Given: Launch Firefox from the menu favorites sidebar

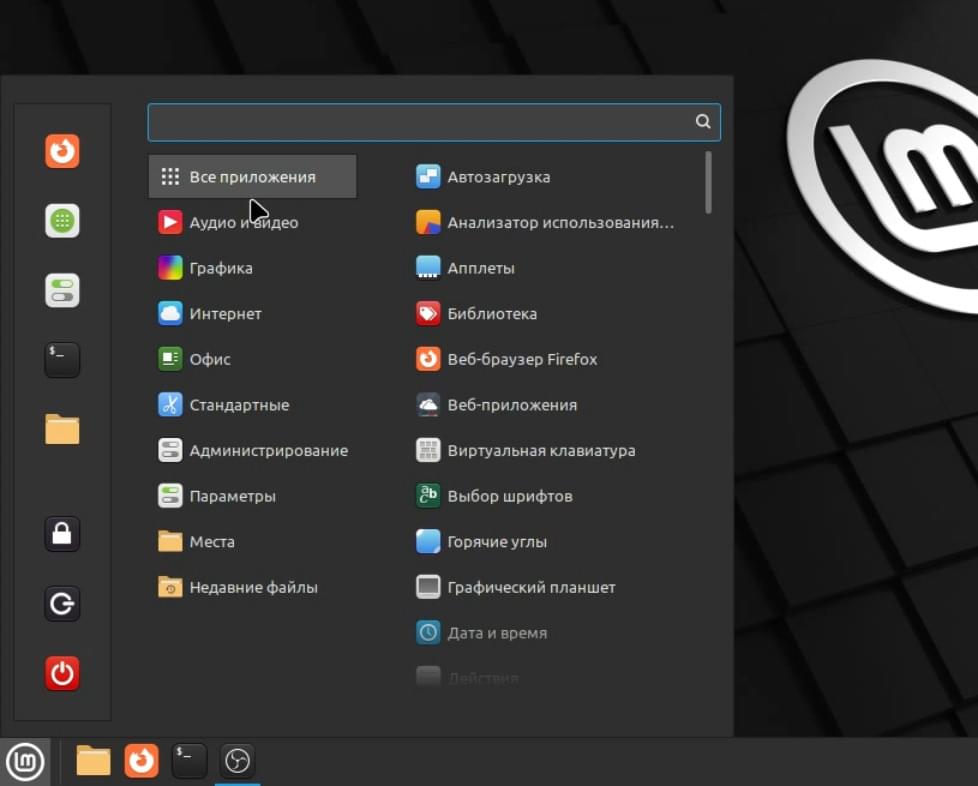Looking at the screenshot, I should 62,151.
